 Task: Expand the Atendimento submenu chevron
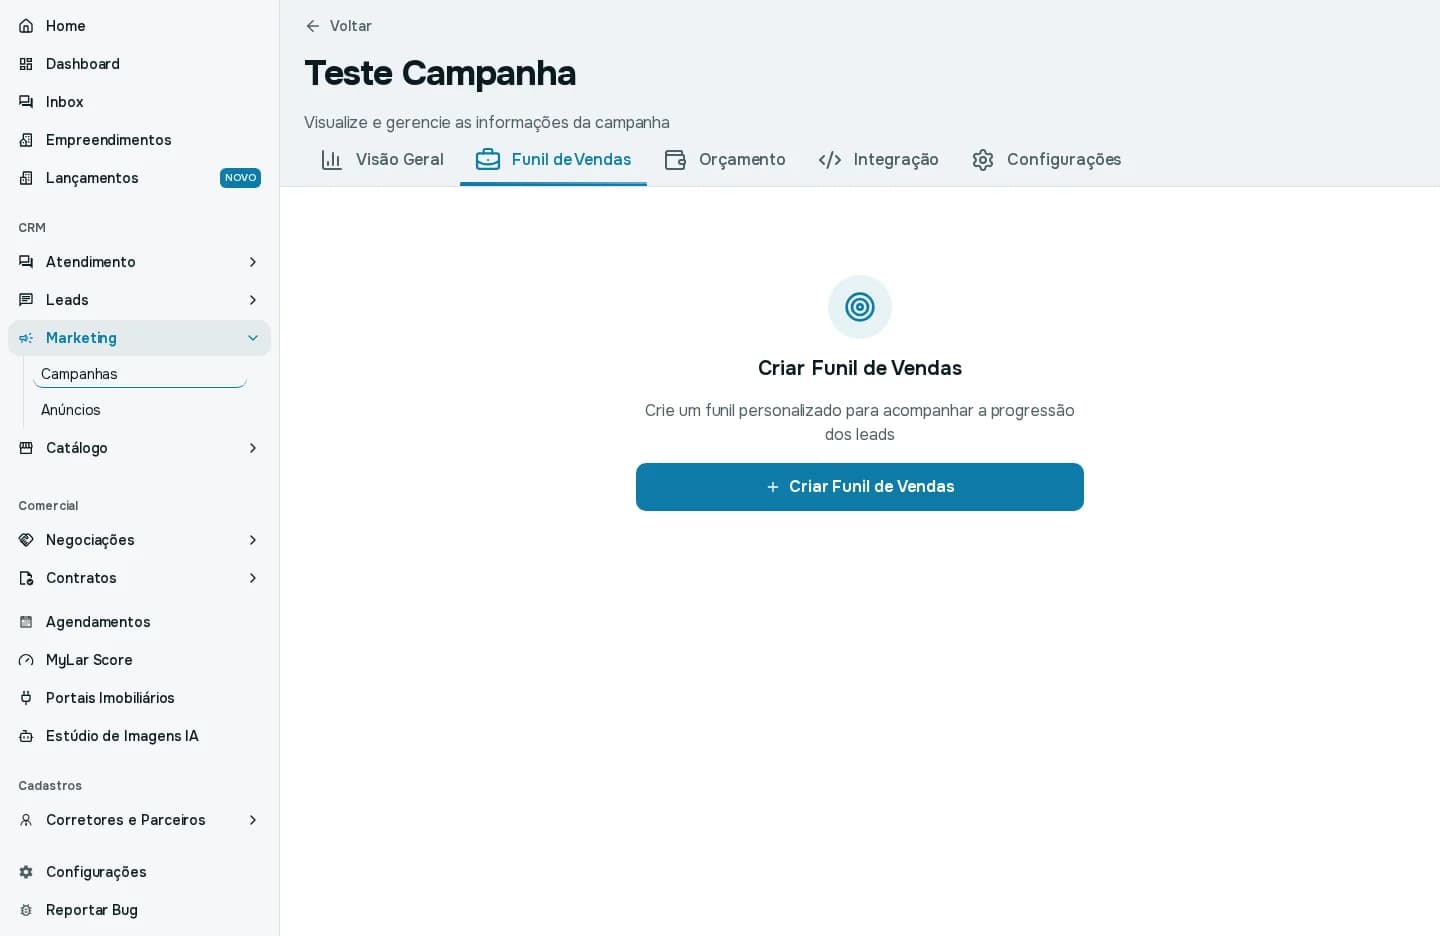(253, 262)
